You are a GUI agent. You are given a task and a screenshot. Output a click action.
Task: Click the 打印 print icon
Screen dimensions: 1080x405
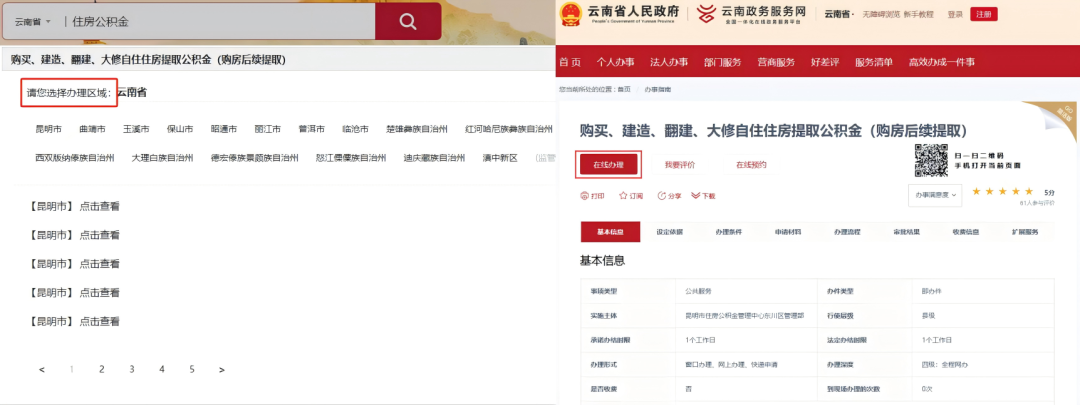[x=585, y=196]
